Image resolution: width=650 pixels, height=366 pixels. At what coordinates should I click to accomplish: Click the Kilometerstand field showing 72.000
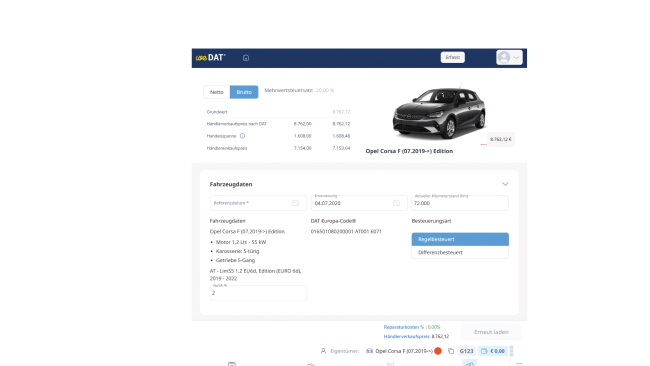point(460,203)
